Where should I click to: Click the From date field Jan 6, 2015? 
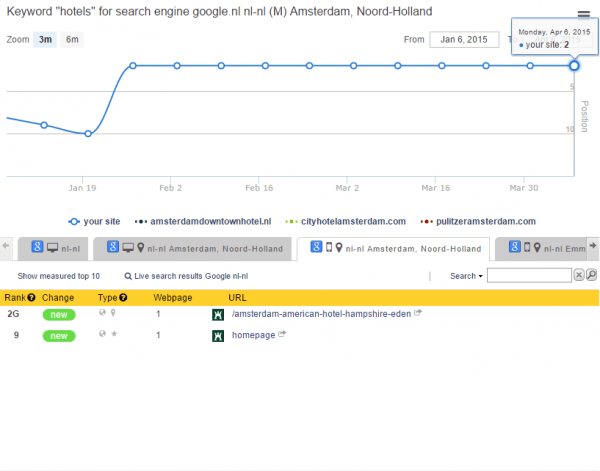coord(464,40)
